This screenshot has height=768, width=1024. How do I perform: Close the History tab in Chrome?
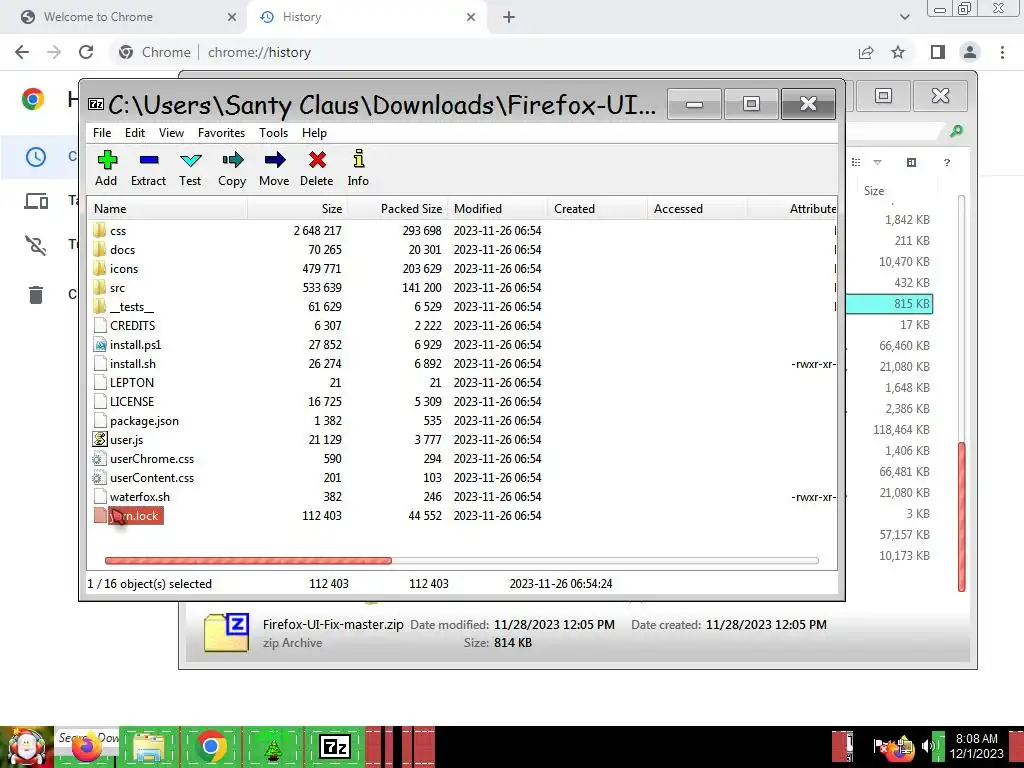[x=471, y=17]
